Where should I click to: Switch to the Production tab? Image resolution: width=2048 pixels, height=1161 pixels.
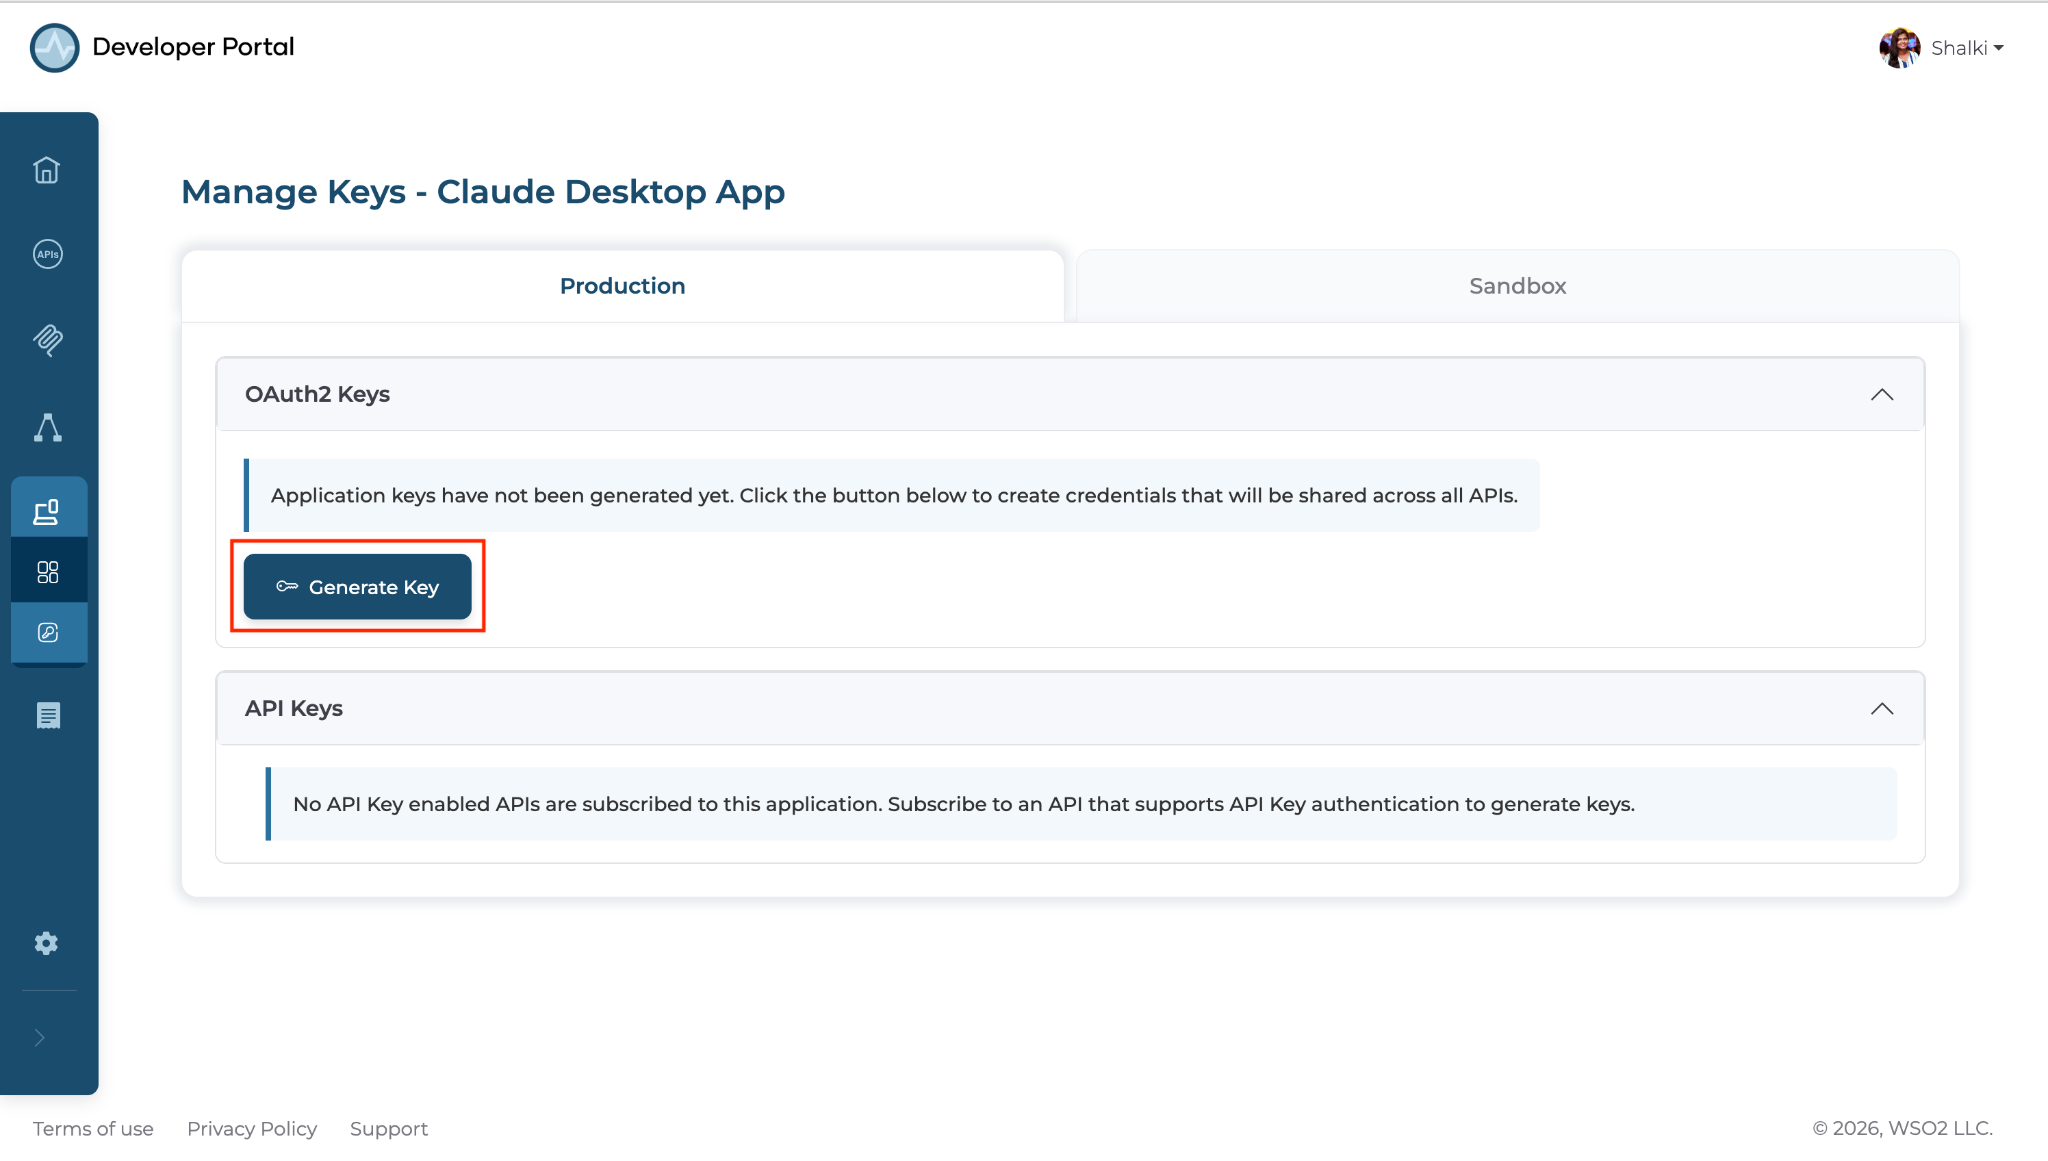[x=622, y=286]
